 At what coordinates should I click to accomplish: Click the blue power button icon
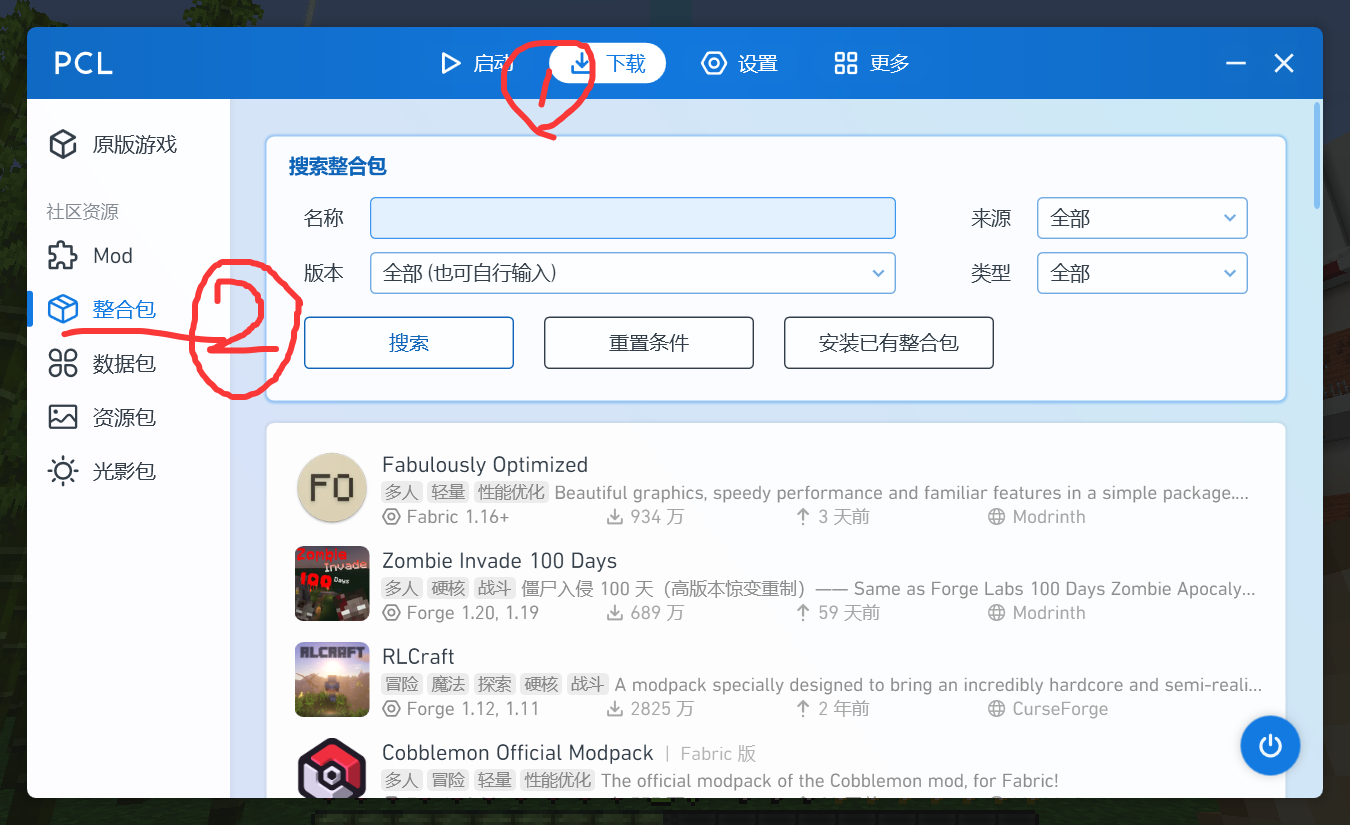point(1270,746)
